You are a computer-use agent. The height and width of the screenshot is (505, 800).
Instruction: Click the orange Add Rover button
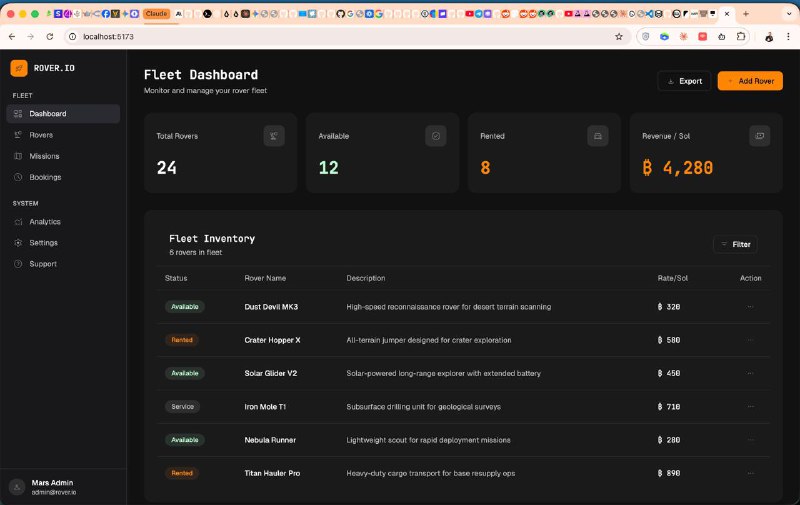click(x=749, y=81)
